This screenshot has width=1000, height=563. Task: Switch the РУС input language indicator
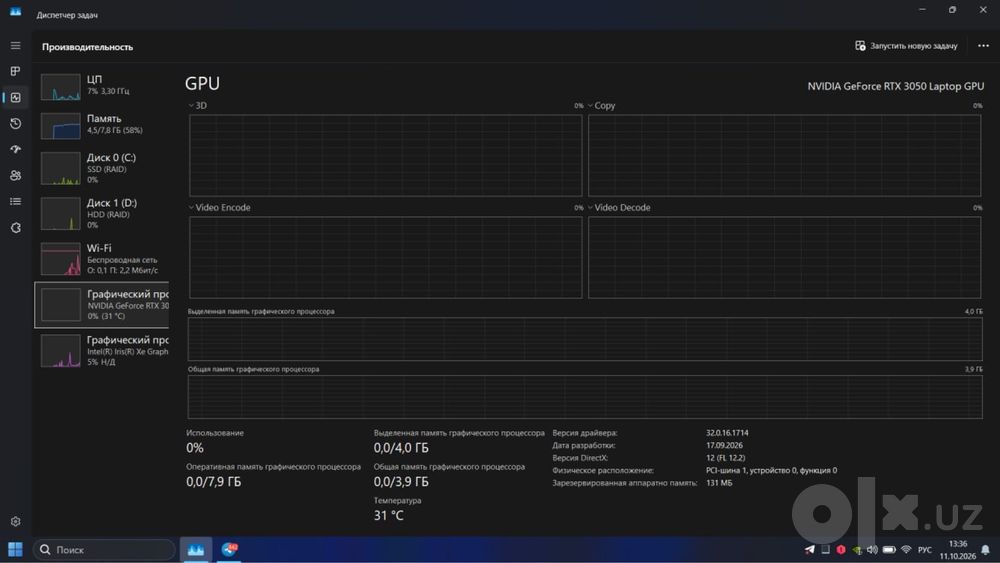point(925,550)
